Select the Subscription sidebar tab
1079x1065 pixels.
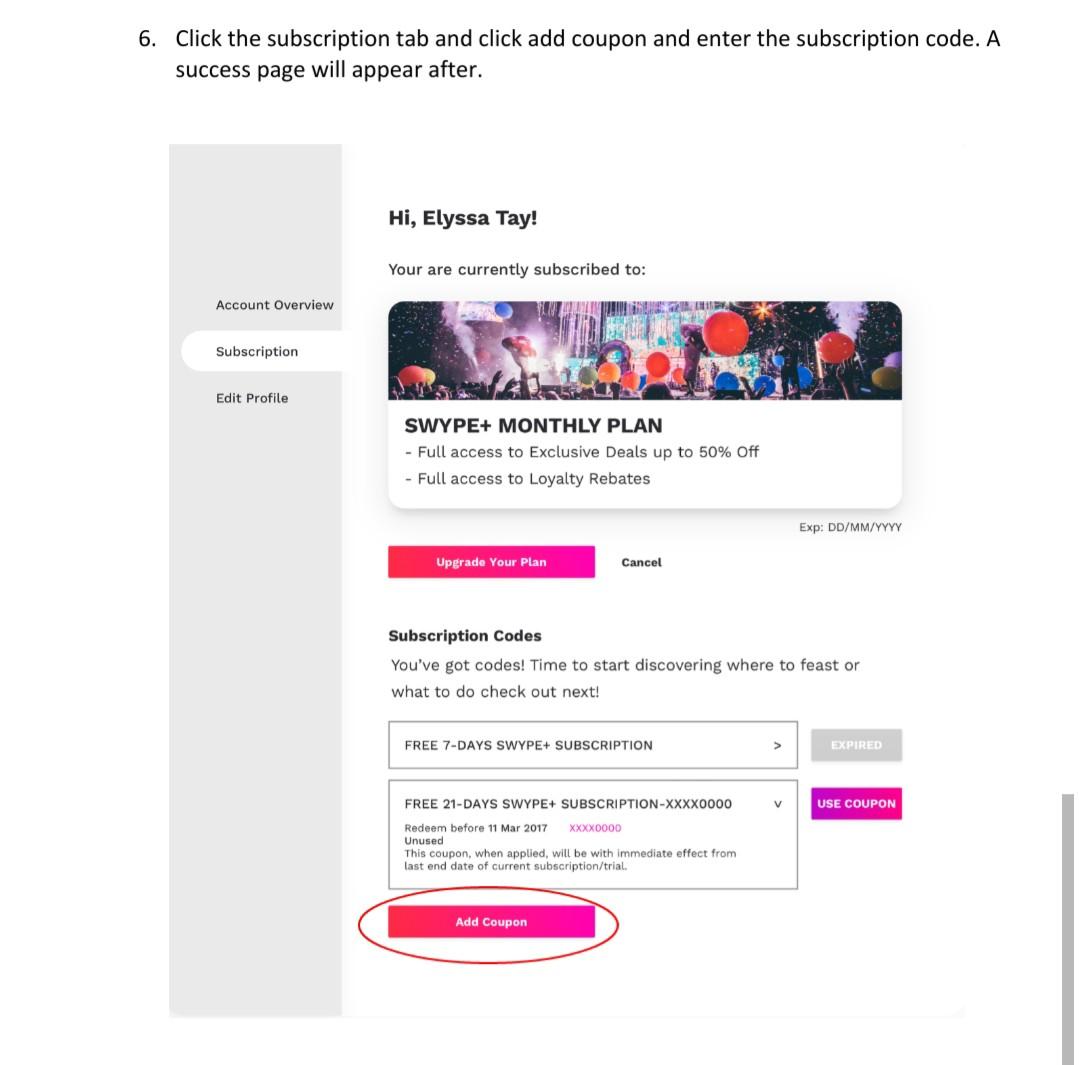pyautogui.click(x=257, y=352)
